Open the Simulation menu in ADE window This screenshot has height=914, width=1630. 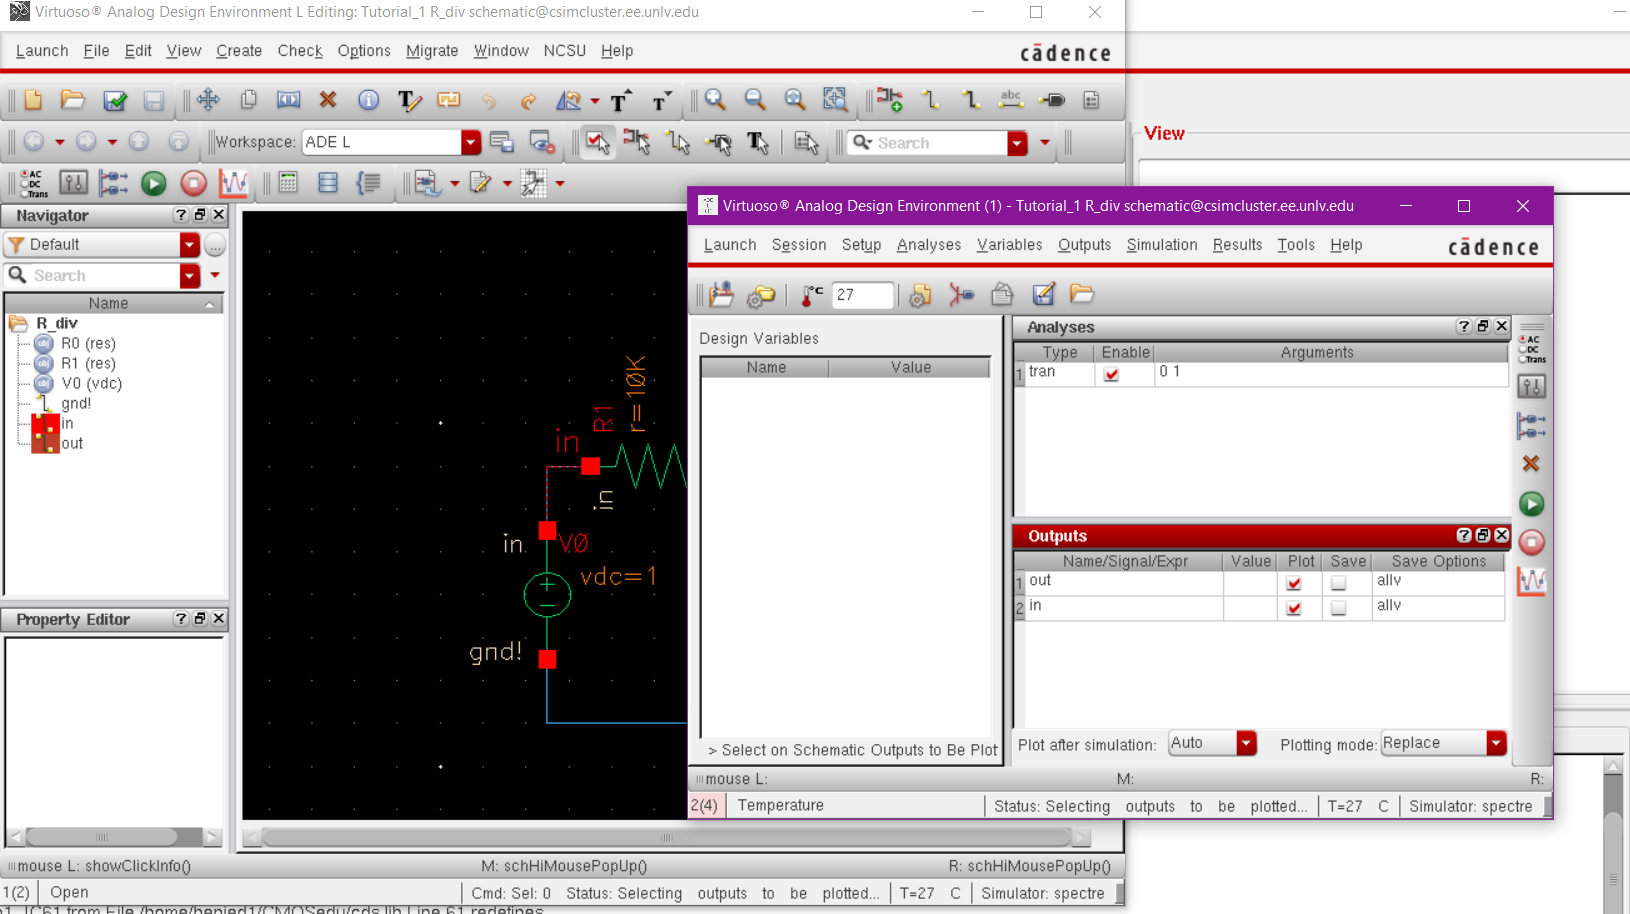coord(1161,245)
